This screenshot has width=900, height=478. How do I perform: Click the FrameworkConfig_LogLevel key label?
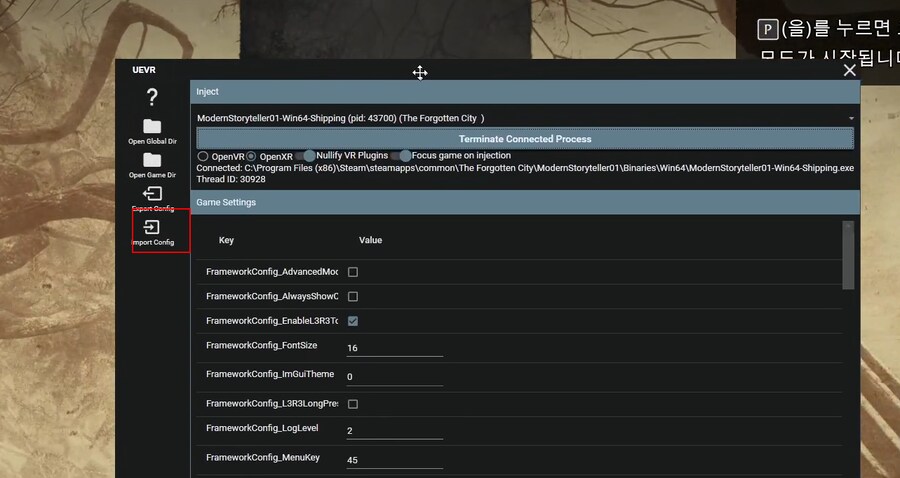[x=262, y=428]
